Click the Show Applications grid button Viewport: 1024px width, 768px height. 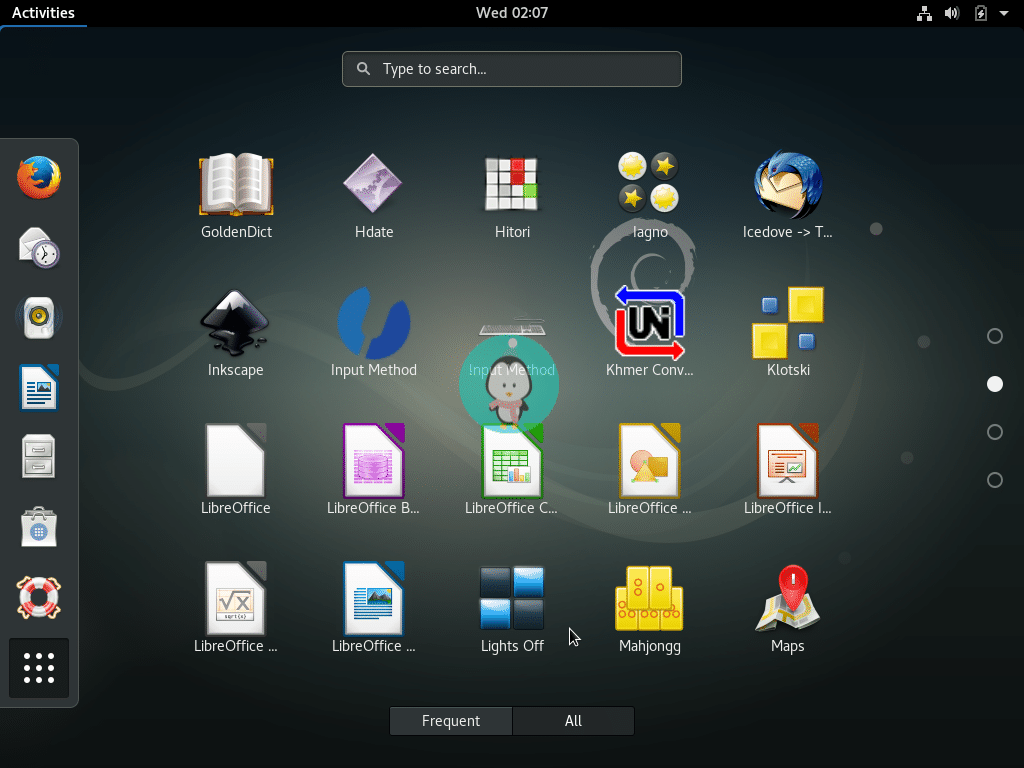pyautogui.click(x=39, y=668)
